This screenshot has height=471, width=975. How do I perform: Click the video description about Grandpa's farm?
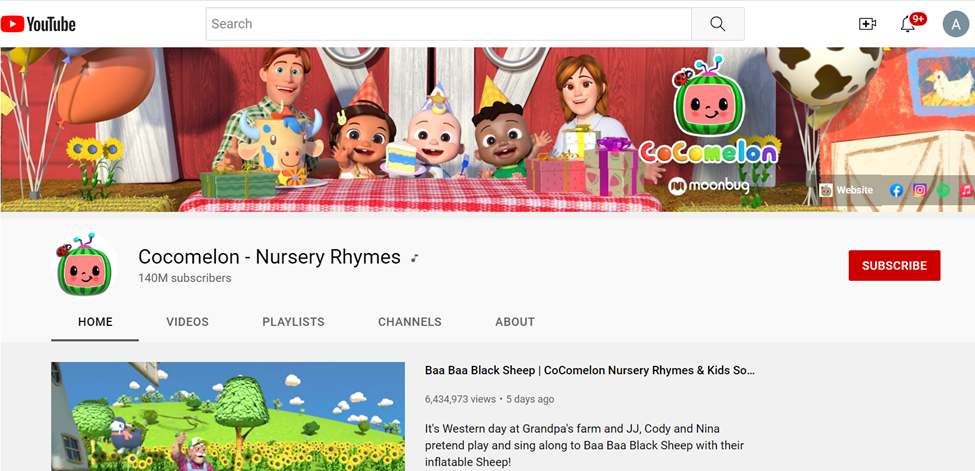[585, 445]
